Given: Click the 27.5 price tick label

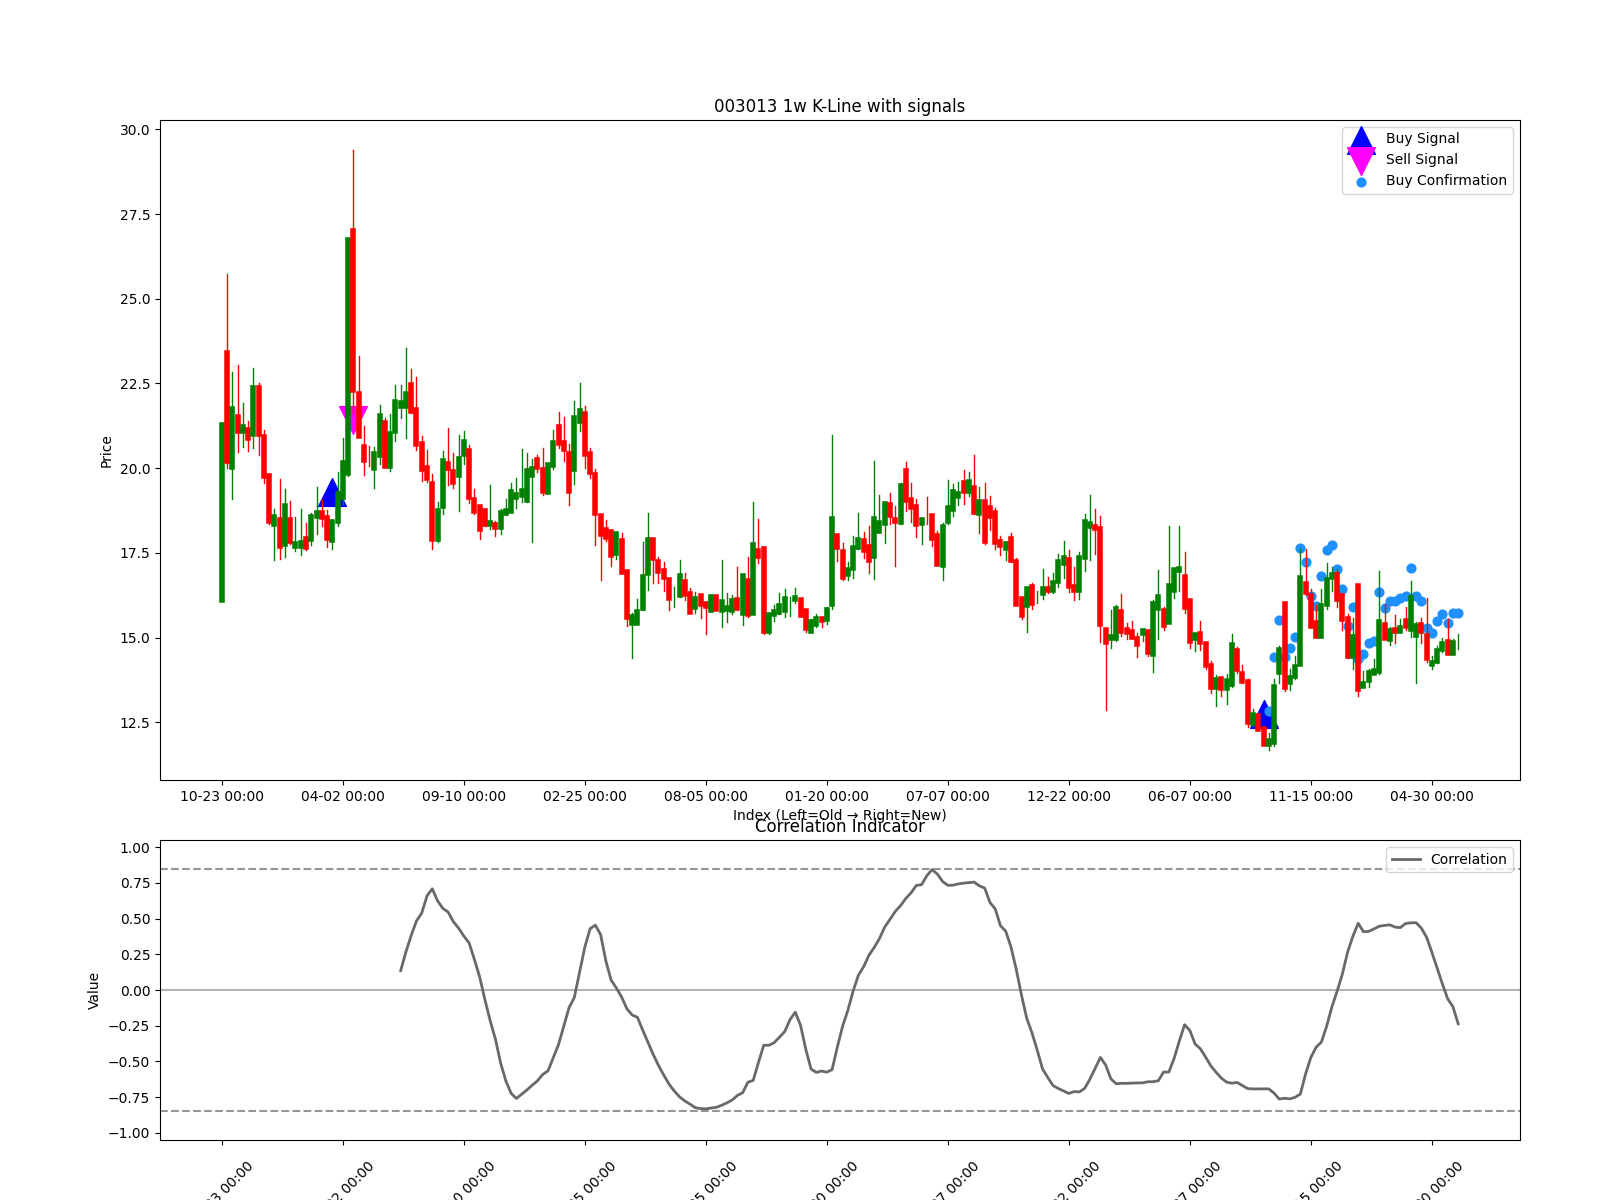Looking at the screenshot, I should pyautogui.click(x=134, y=215).
